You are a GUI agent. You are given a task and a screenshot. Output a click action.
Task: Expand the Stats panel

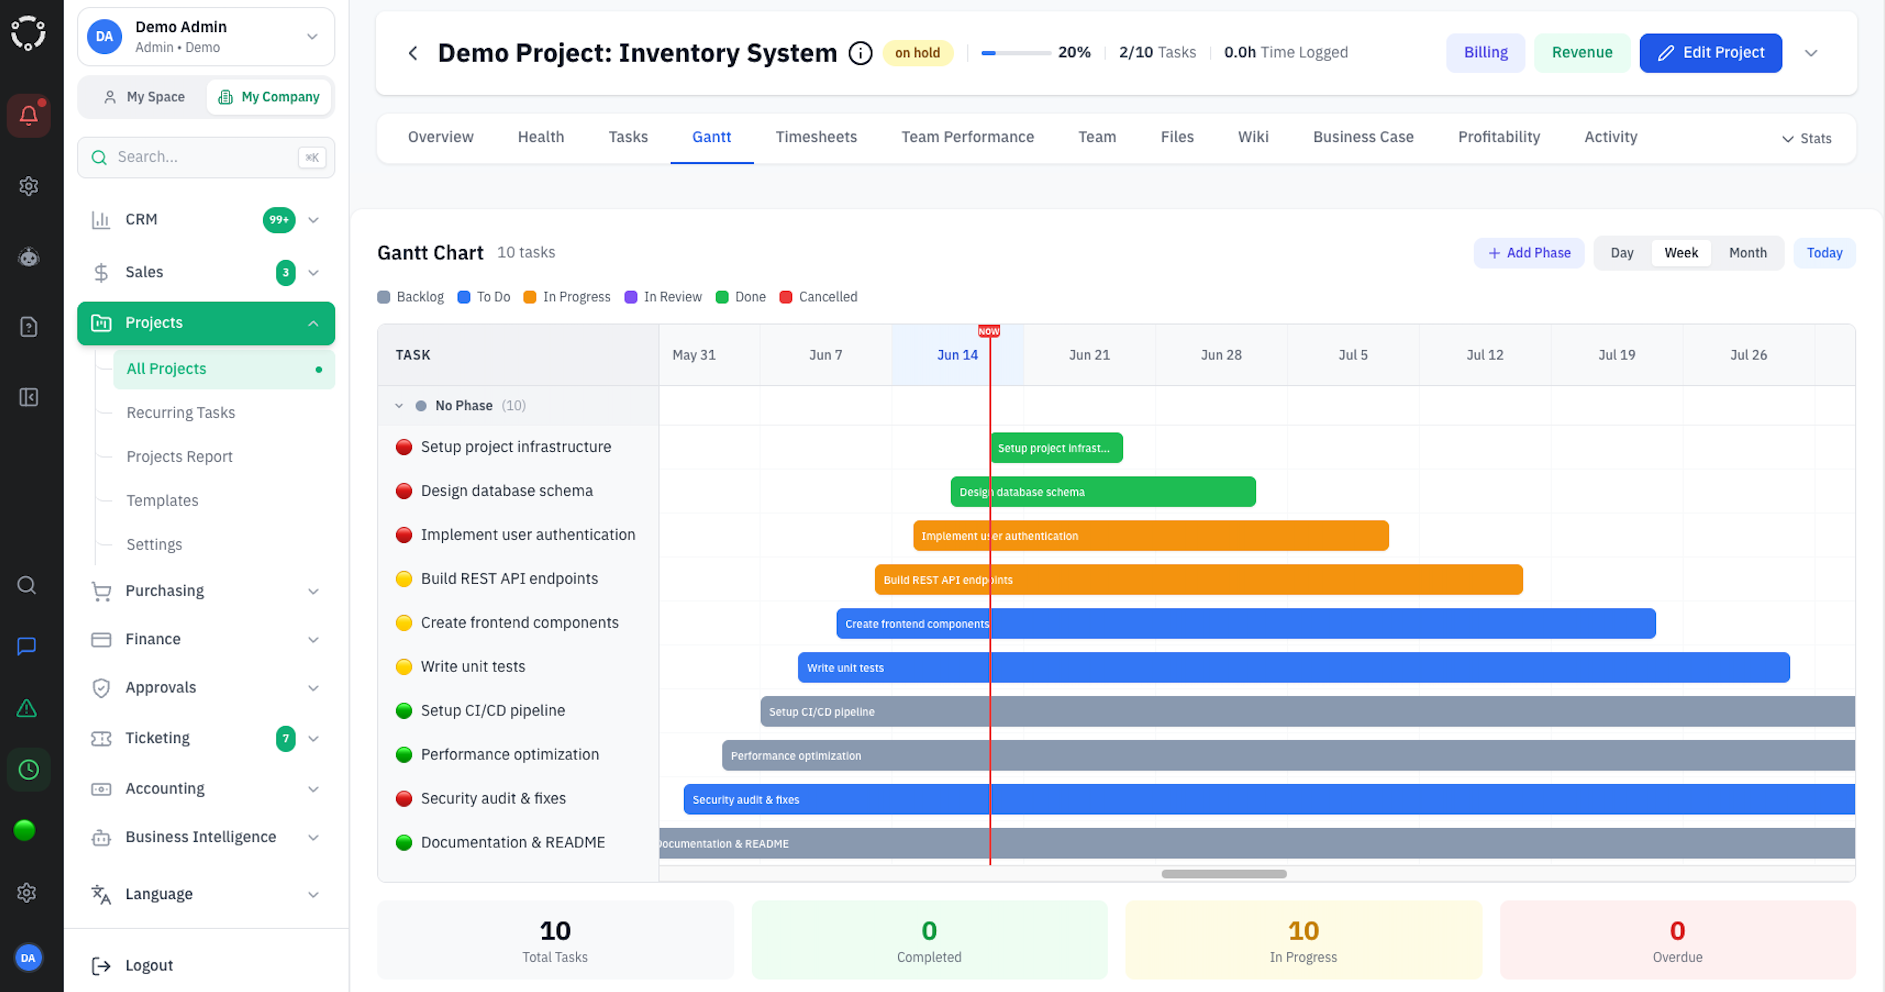1806,139
